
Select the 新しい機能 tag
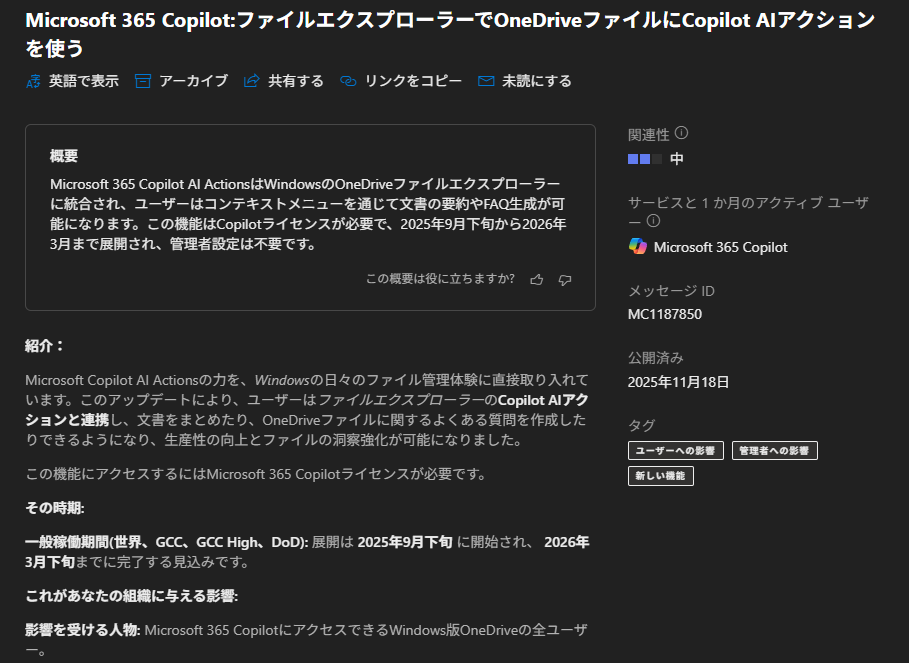pyautogui.click(x=660, y=476)
